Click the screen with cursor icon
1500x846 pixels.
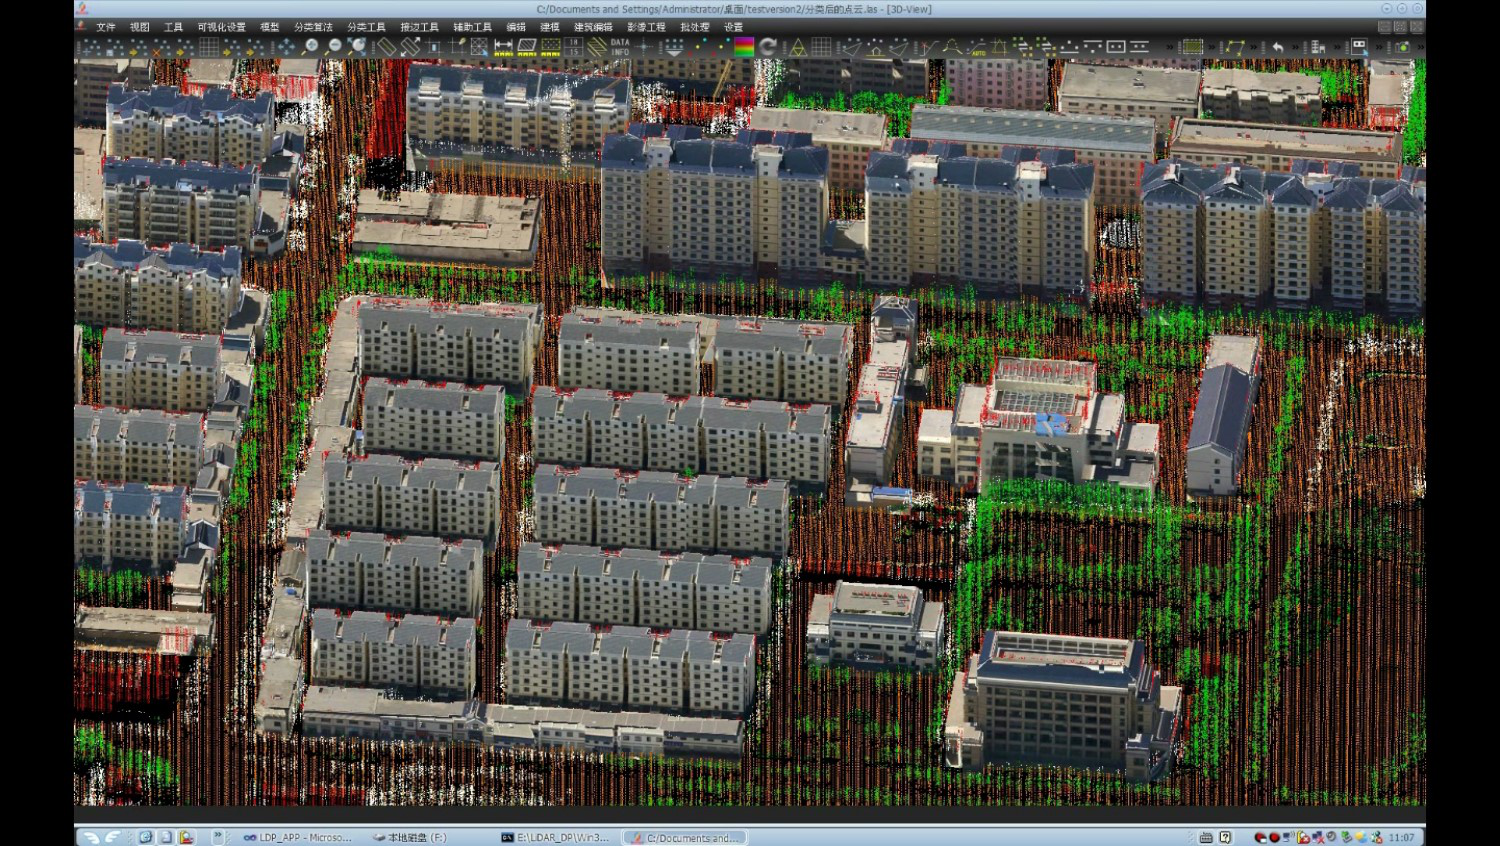(x=1359, y=47)
